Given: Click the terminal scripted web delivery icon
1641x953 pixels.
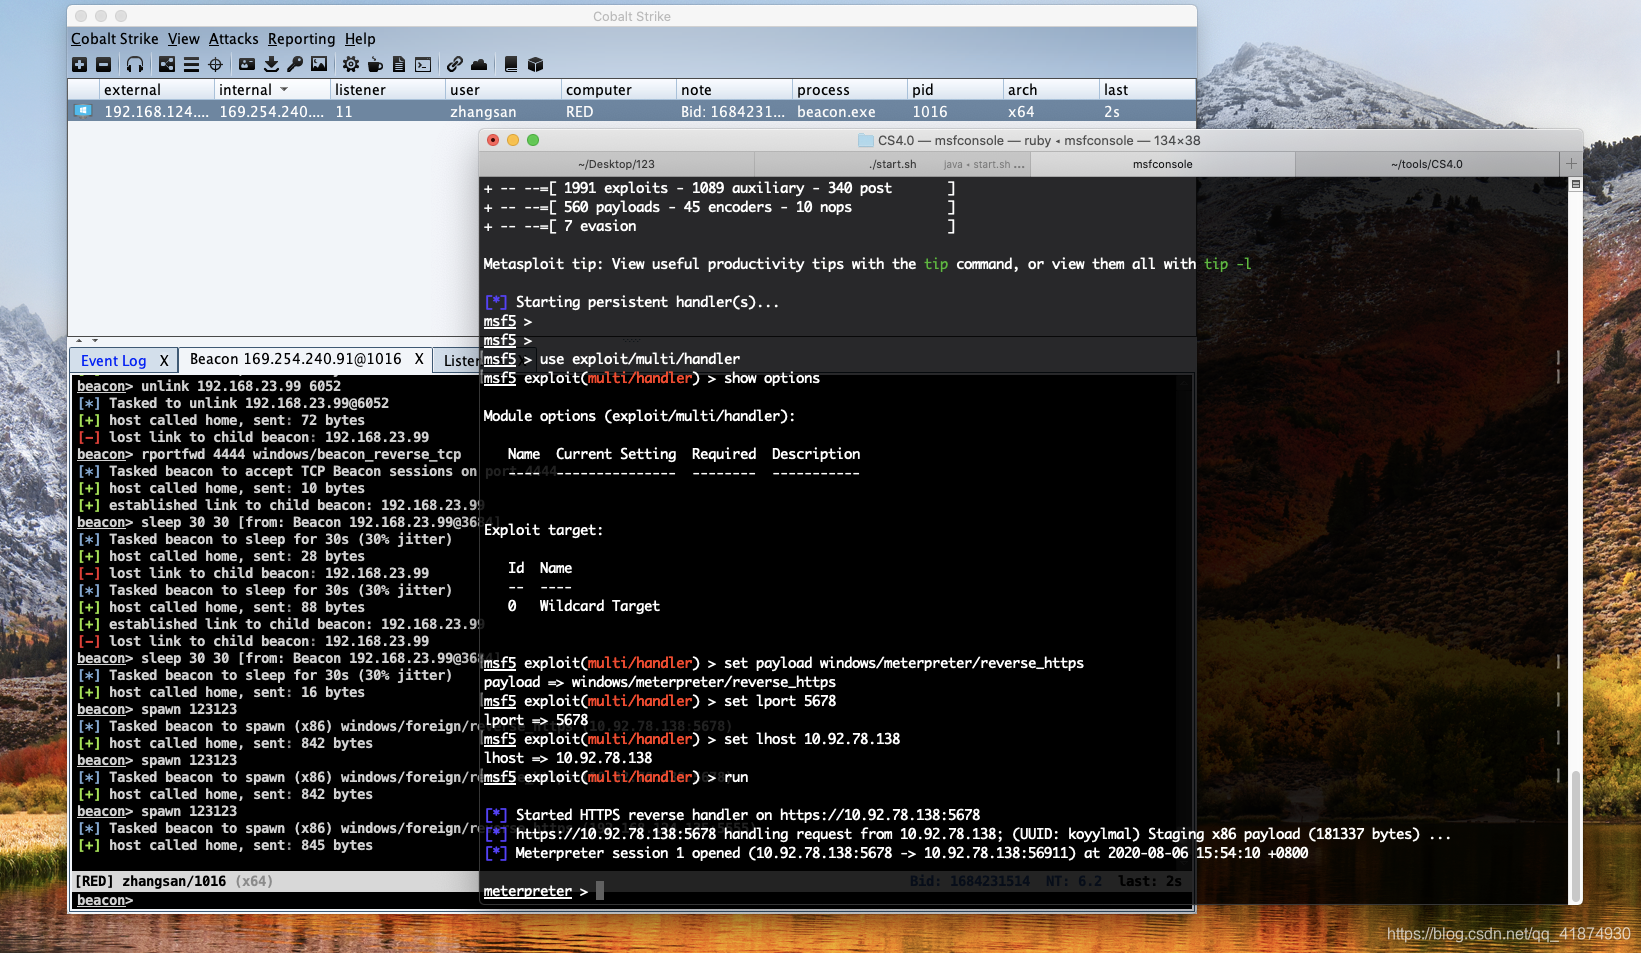Looking at the screenshot, I should 423,64.
